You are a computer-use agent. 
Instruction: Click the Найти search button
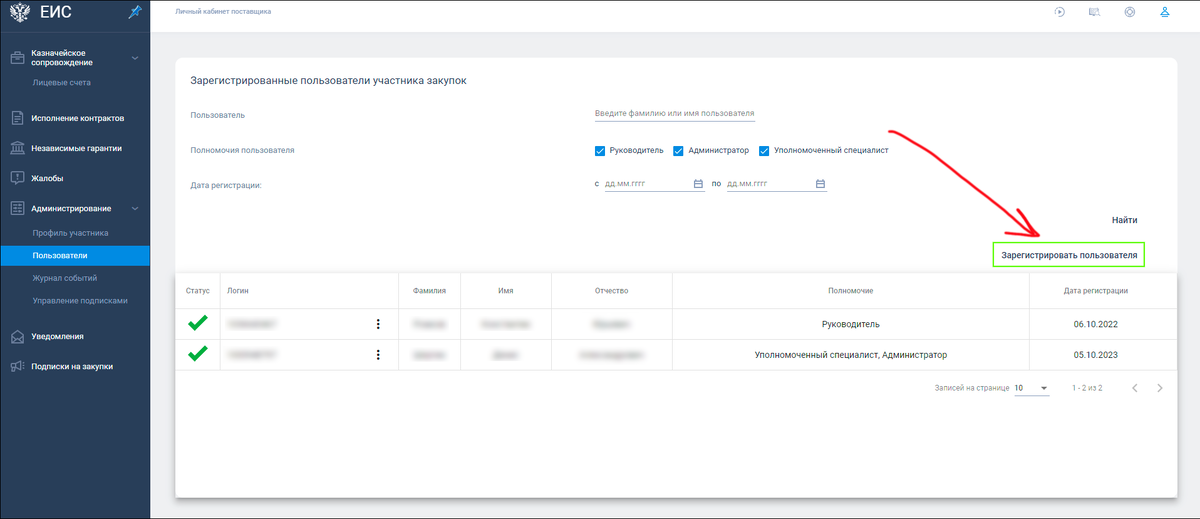(1124, 220)
